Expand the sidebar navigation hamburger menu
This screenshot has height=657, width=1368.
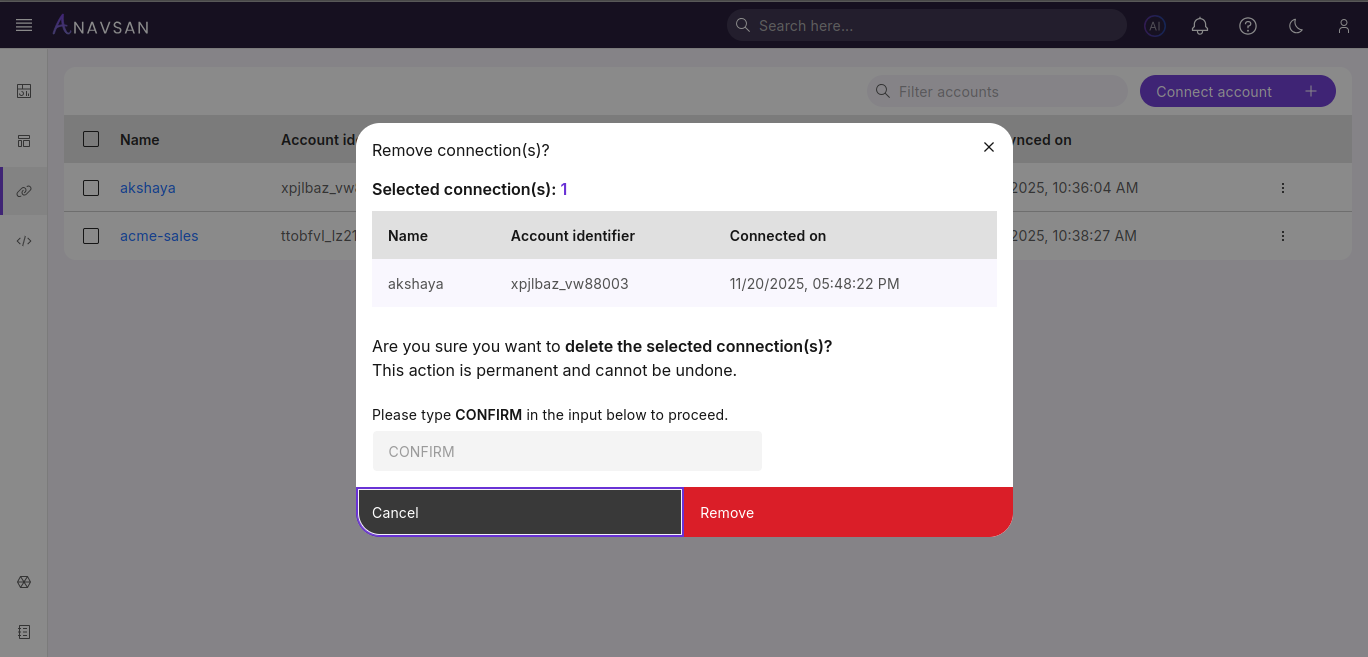point(25,25)
